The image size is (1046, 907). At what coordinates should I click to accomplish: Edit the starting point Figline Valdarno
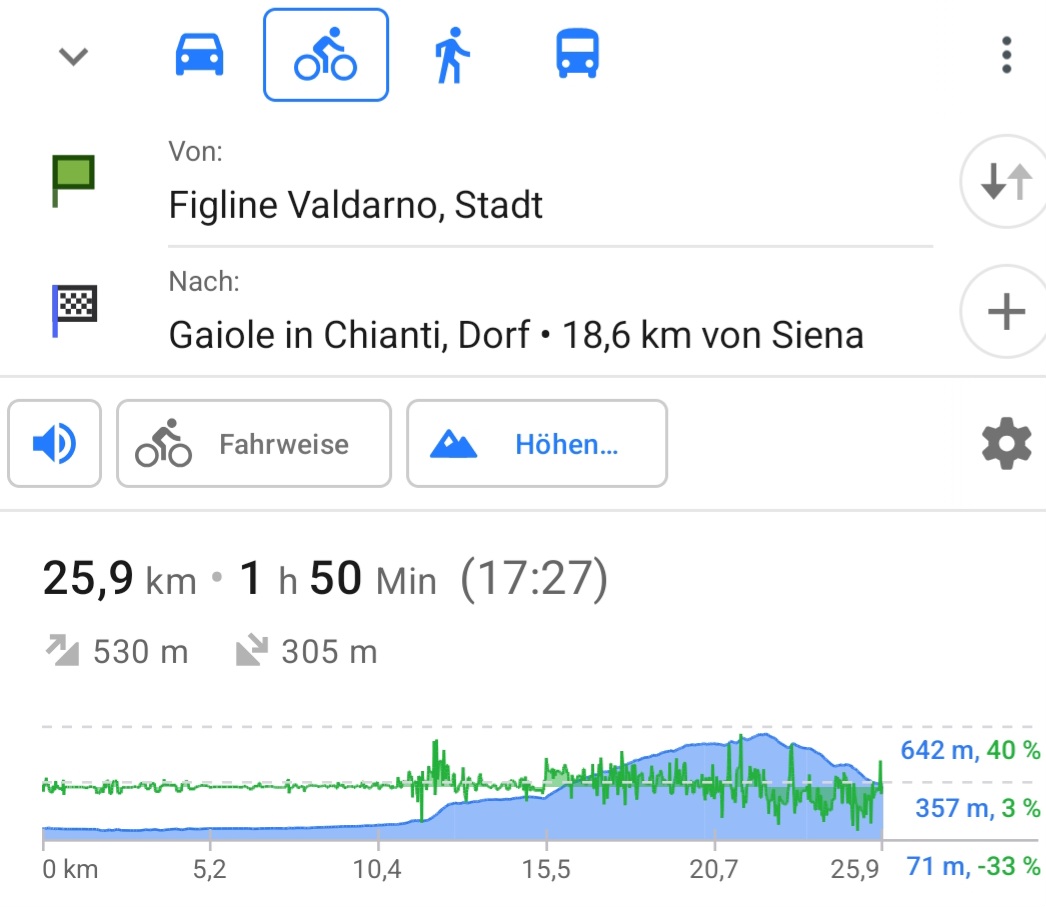[355, 205]
